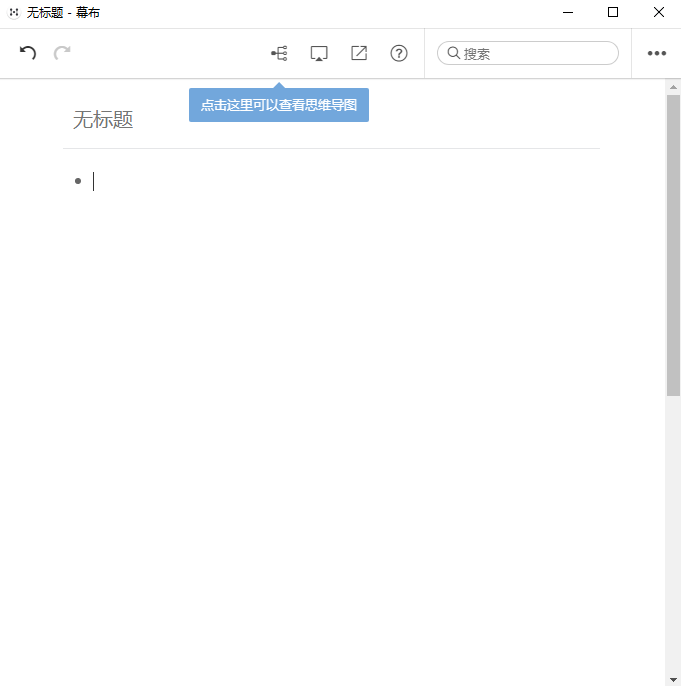Viewport: 681px width, 686px height.
Task: Edit the 无标题 document title
Action: click(x=103, y=120)
